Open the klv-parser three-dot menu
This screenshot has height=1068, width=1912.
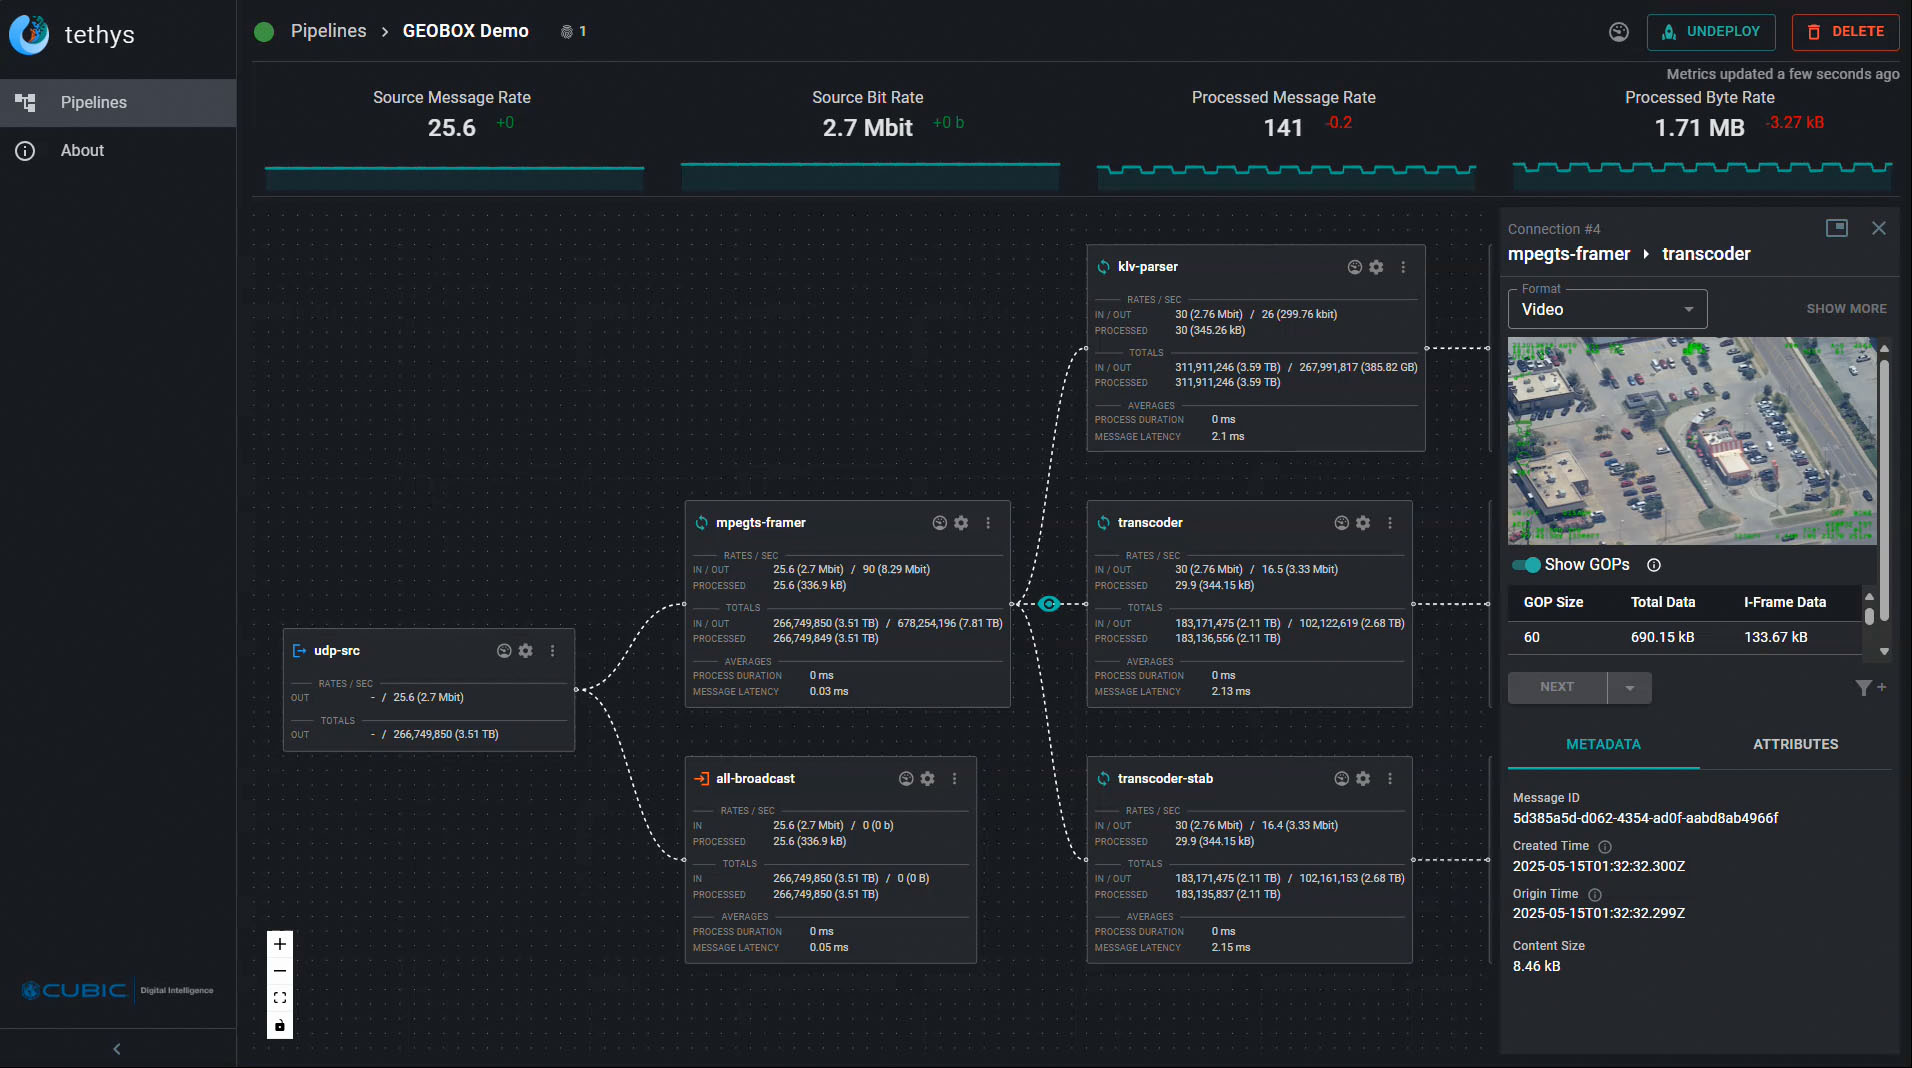[x=1403, y=267]
